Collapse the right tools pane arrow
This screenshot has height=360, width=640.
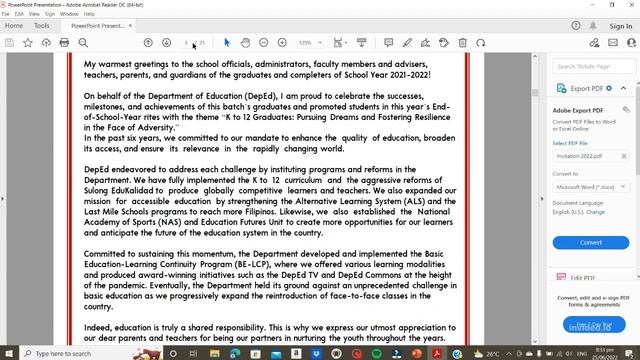tap(542, 199)
